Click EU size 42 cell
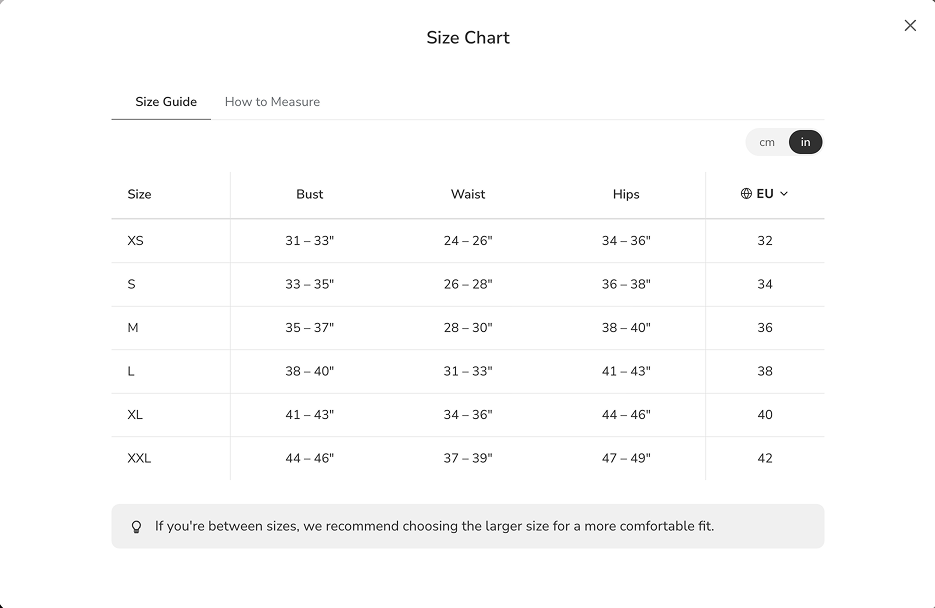 765,458
